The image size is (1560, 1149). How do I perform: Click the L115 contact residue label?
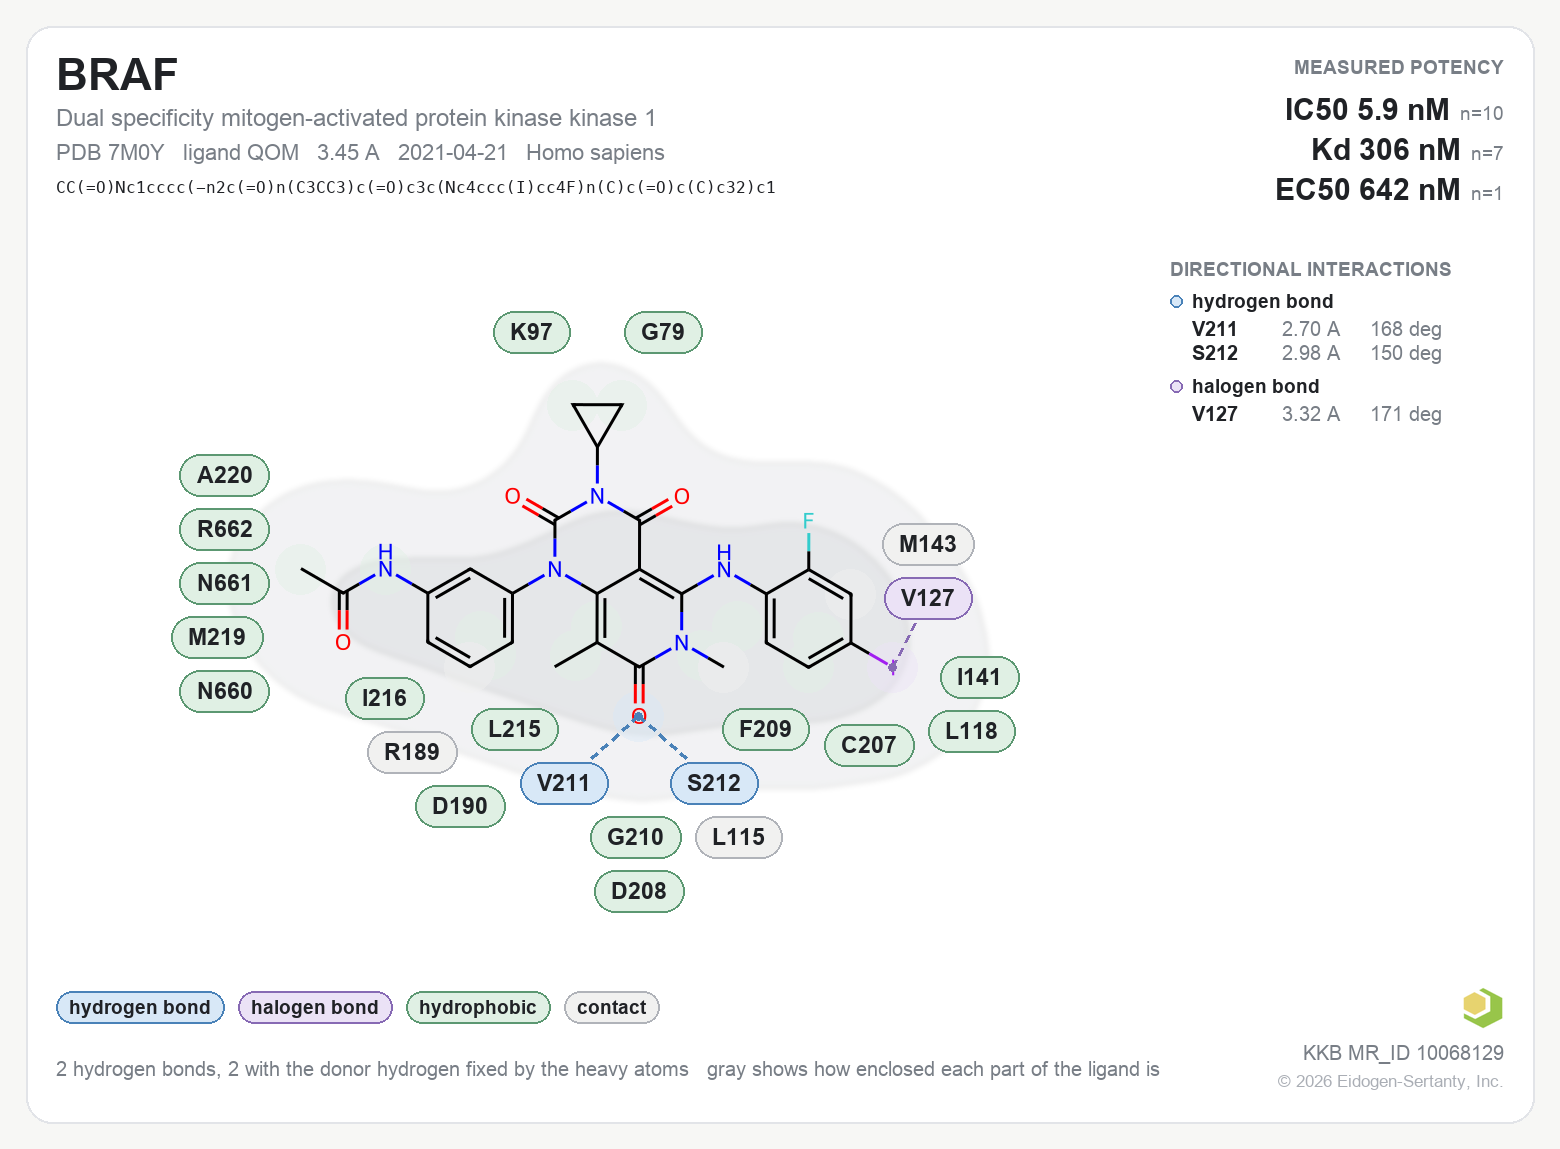pos(739,837)
